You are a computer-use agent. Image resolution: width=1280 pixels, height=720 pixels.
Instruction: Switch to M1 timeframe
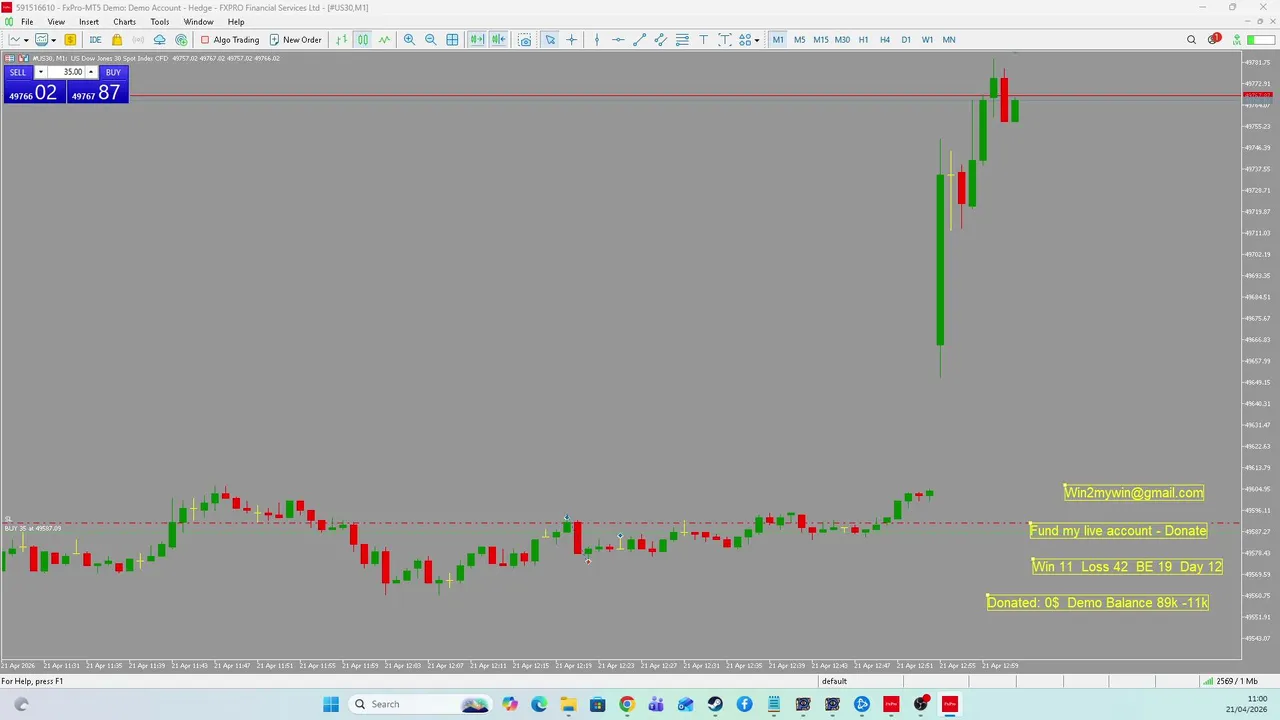778,40
